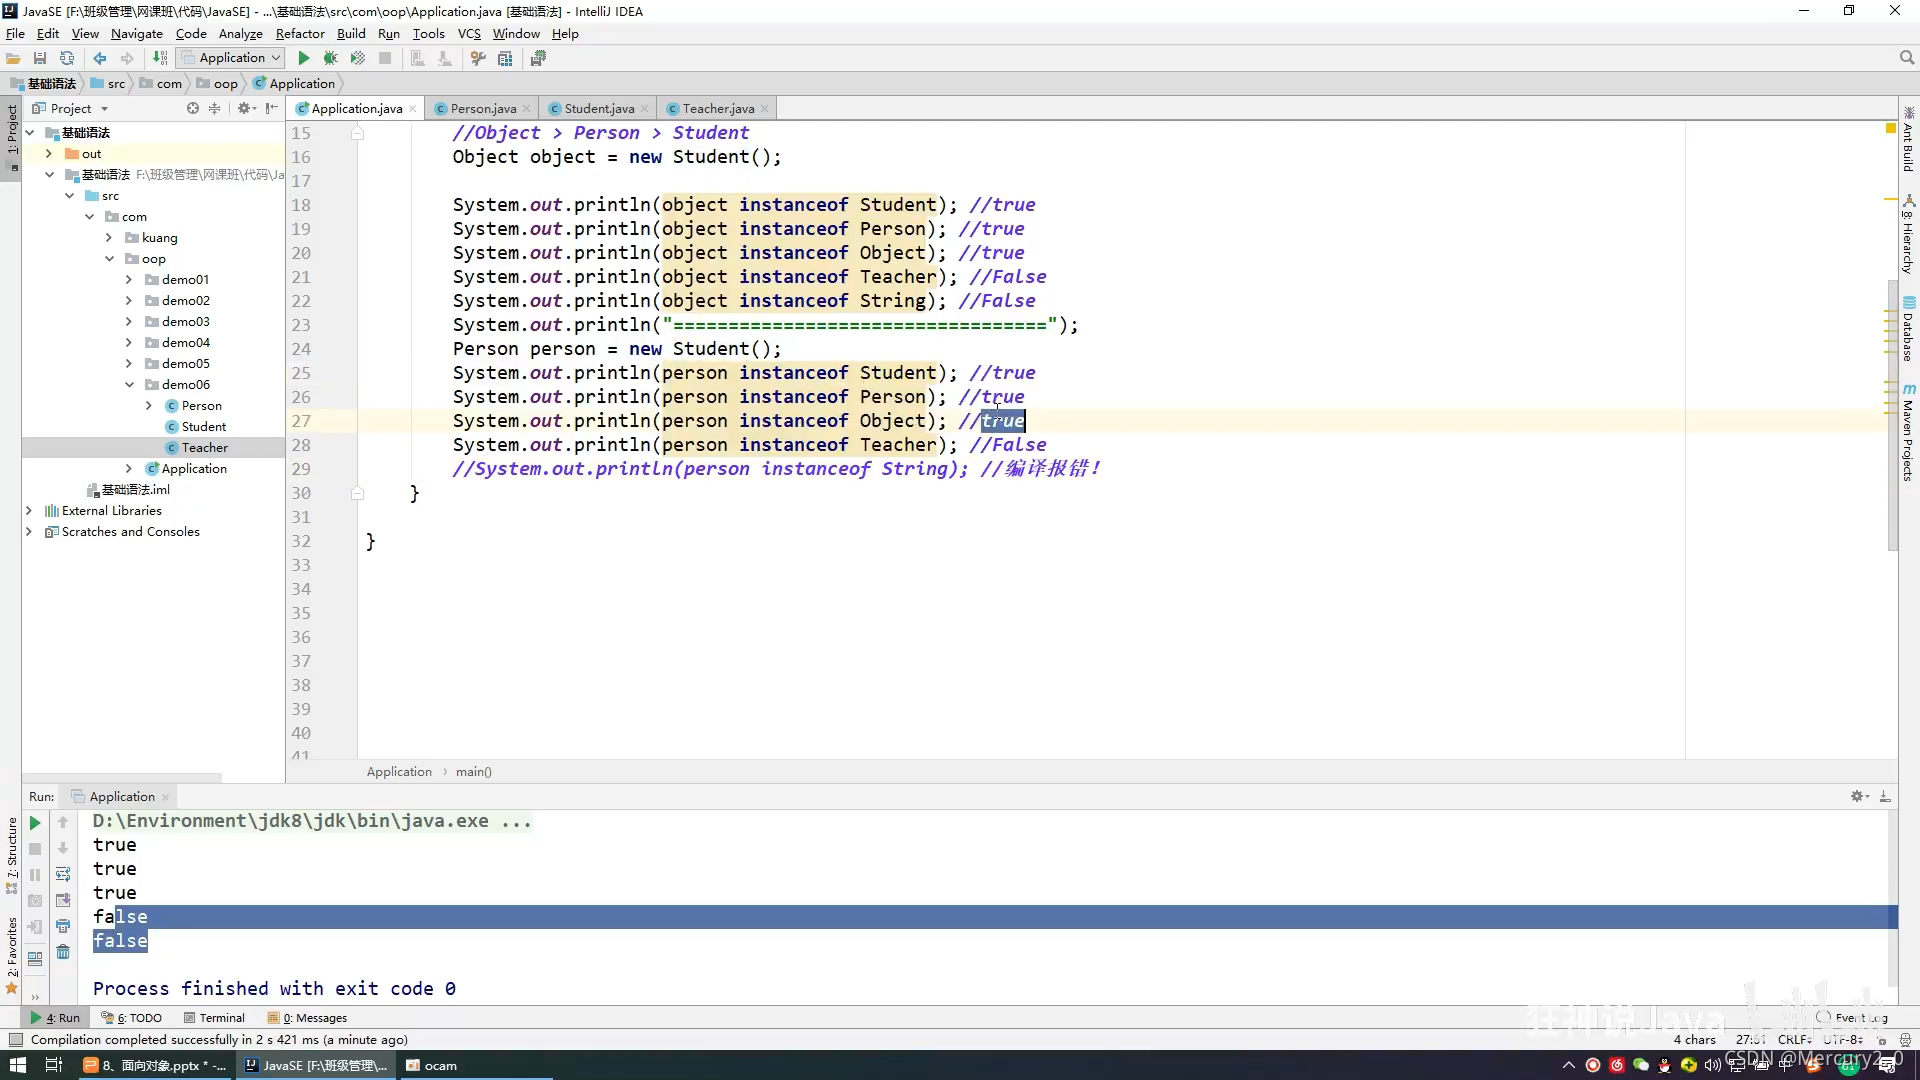Close the Application.java editor tab
The width and height of the screenshot is (1920, 1080).
click(412, 109)
